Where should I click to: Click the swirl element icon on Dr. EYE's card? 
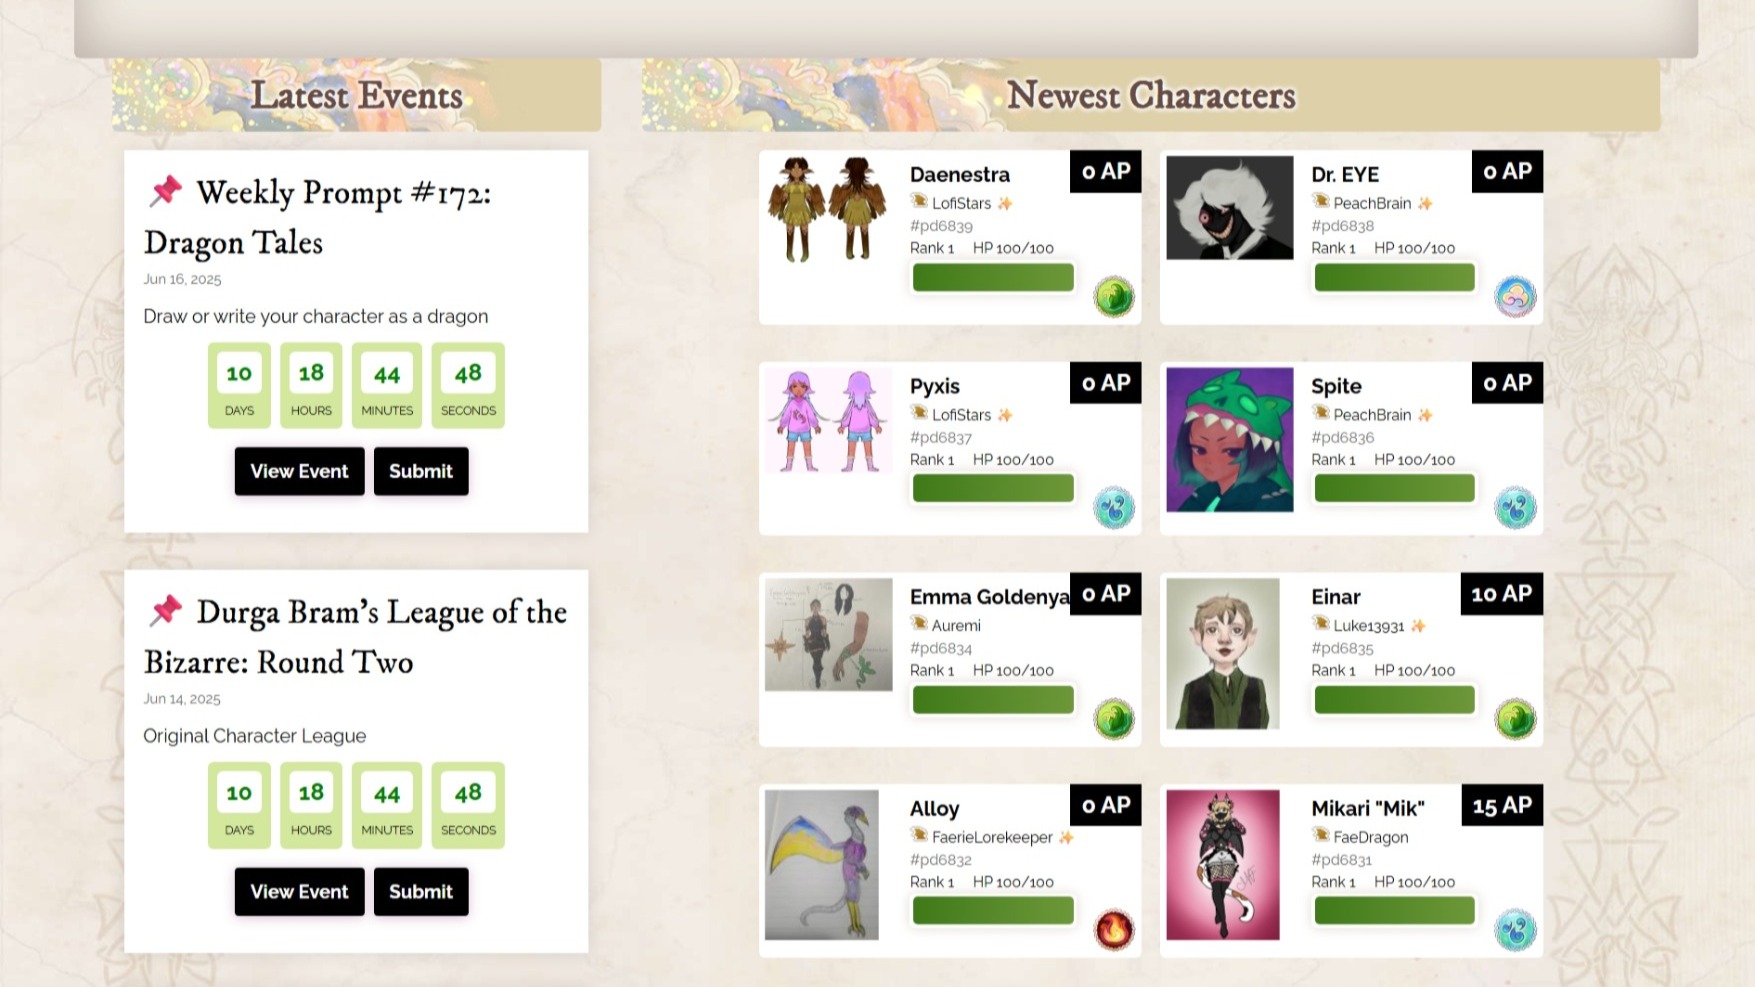pyautogui.click(x=1515, y=297)
